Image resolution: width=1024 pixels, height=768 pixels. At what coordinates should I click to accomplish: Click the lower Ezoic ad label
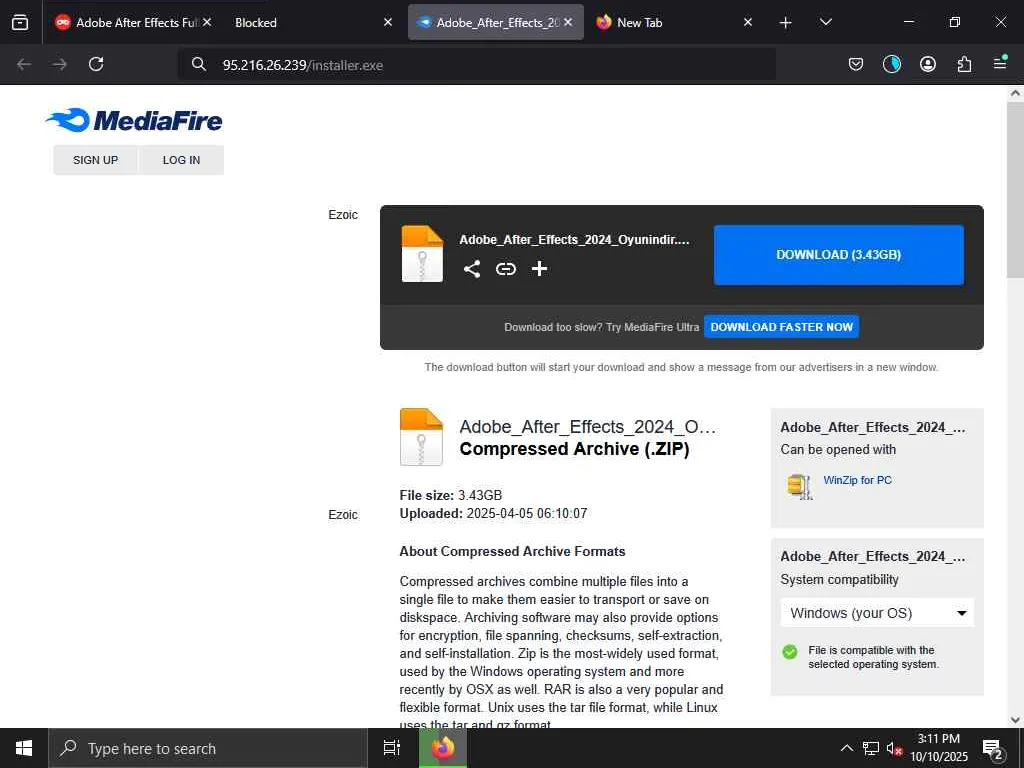click(x=343, y=515)
